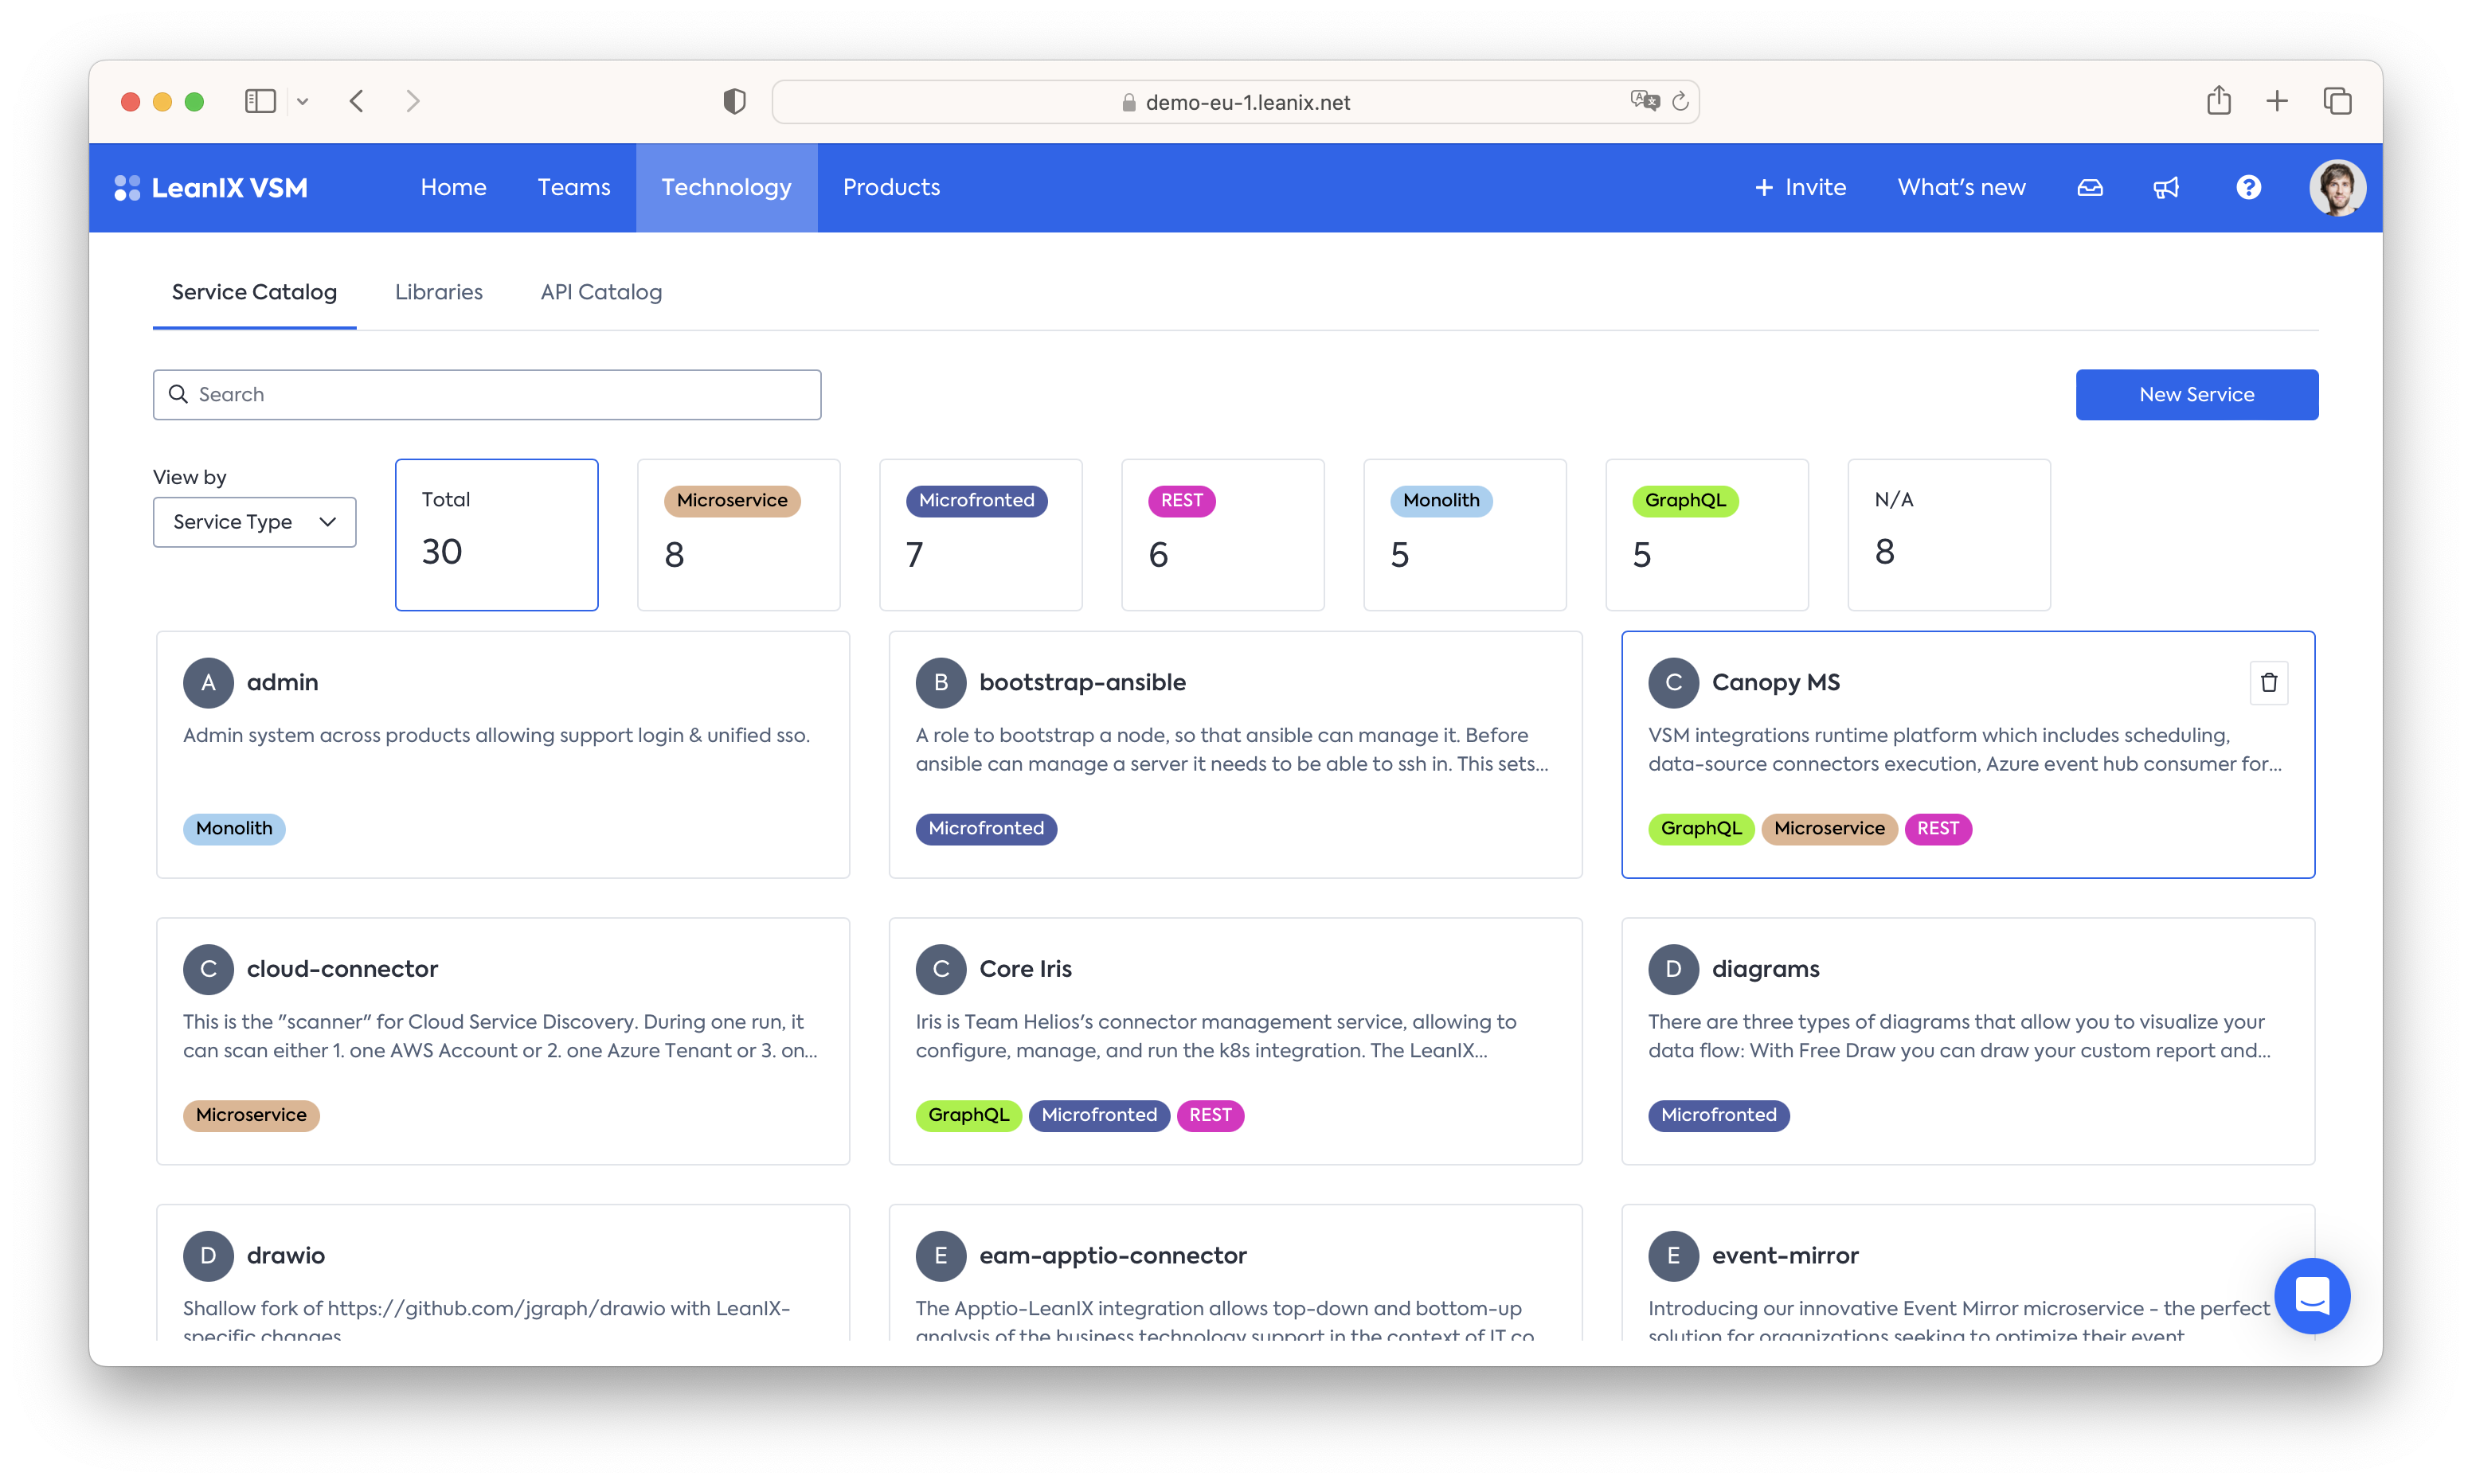Click the user profile avatar

pyautogui.click(x=2336, y=187)
